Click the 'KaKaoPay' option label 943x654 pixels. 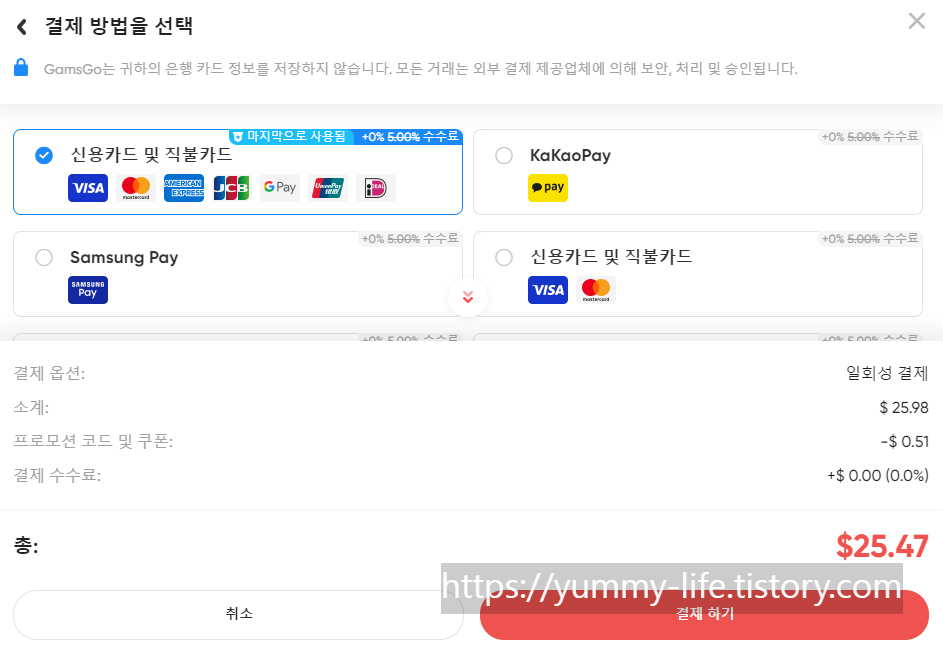point(570,155)
